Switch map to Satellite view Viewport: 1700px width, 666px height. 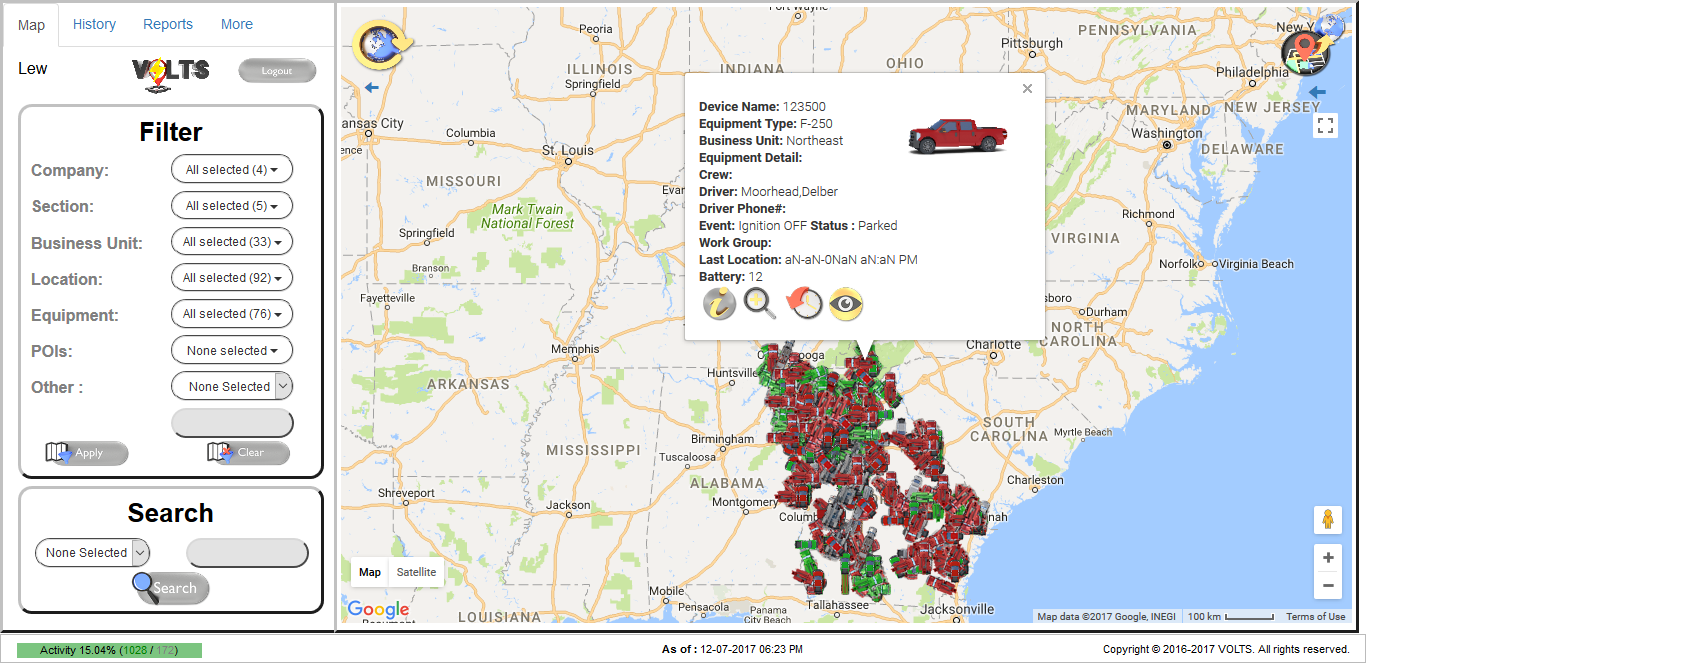(x=416, y=572)
